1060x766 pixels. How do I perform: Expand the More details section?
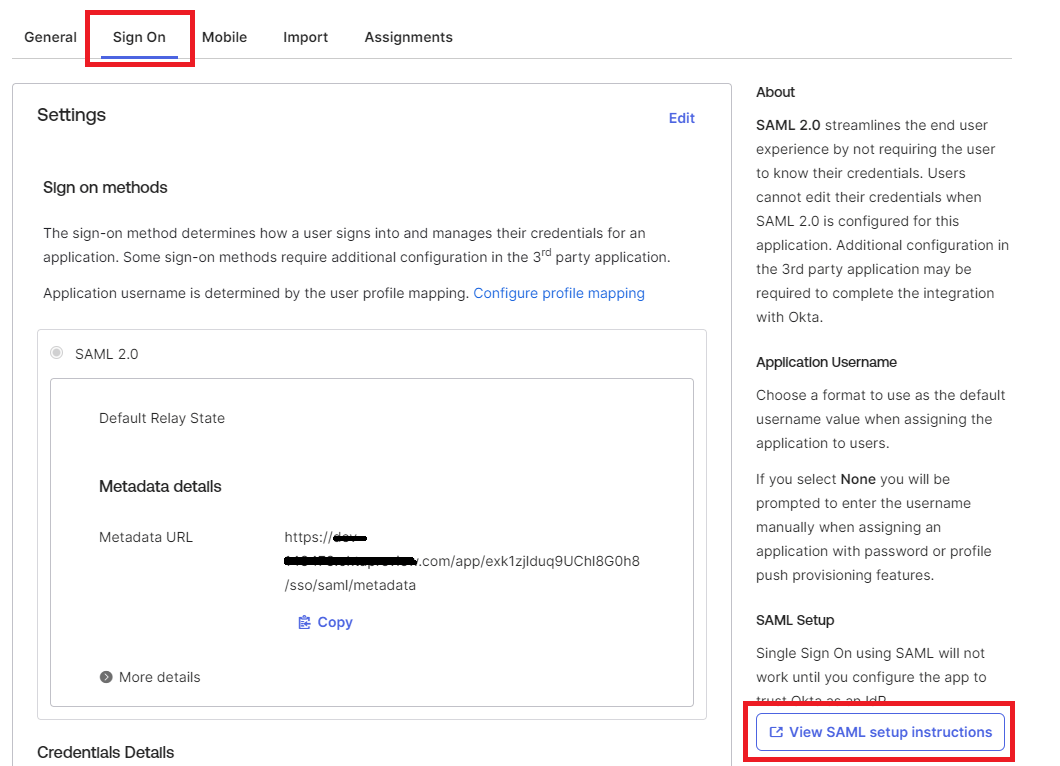point(159,677)
